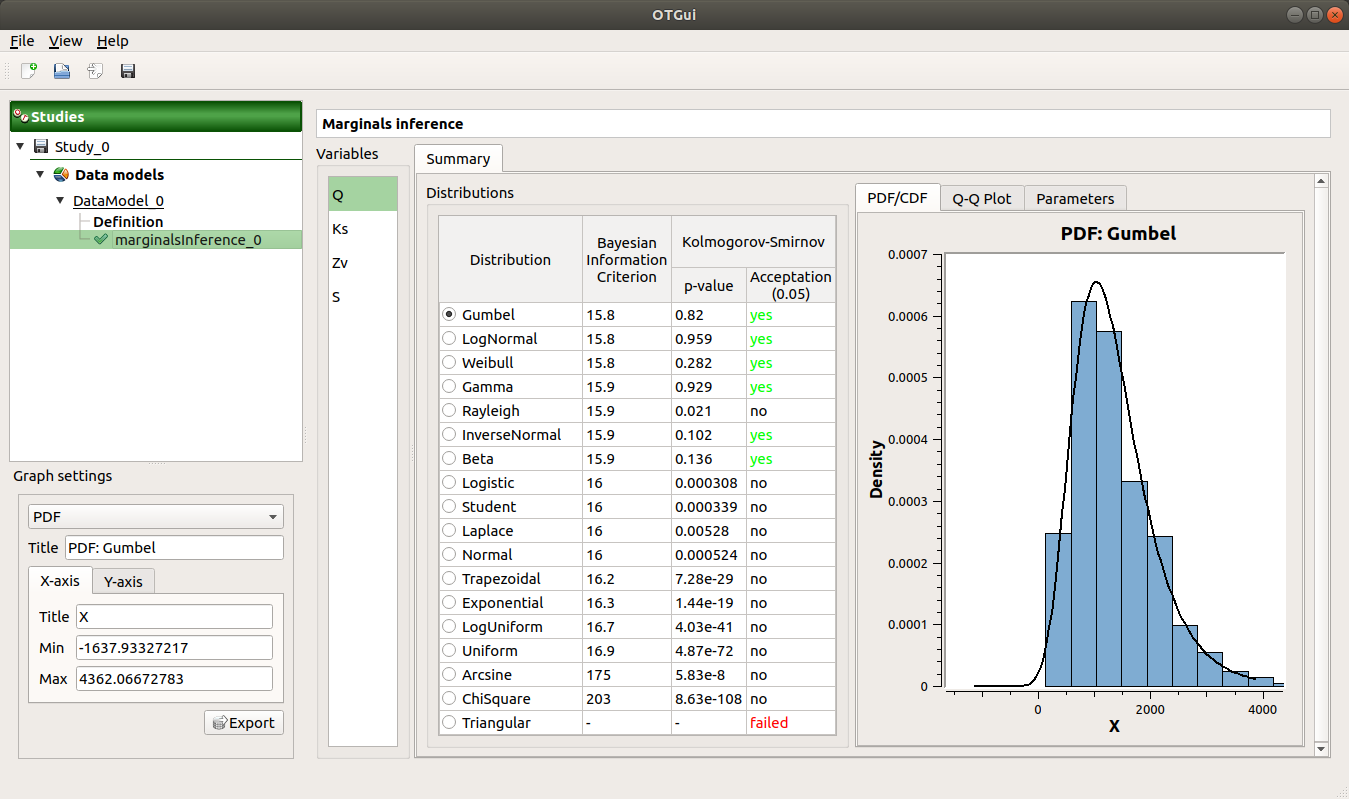Collapse the Study_0 tree node

tap(20, 146)
